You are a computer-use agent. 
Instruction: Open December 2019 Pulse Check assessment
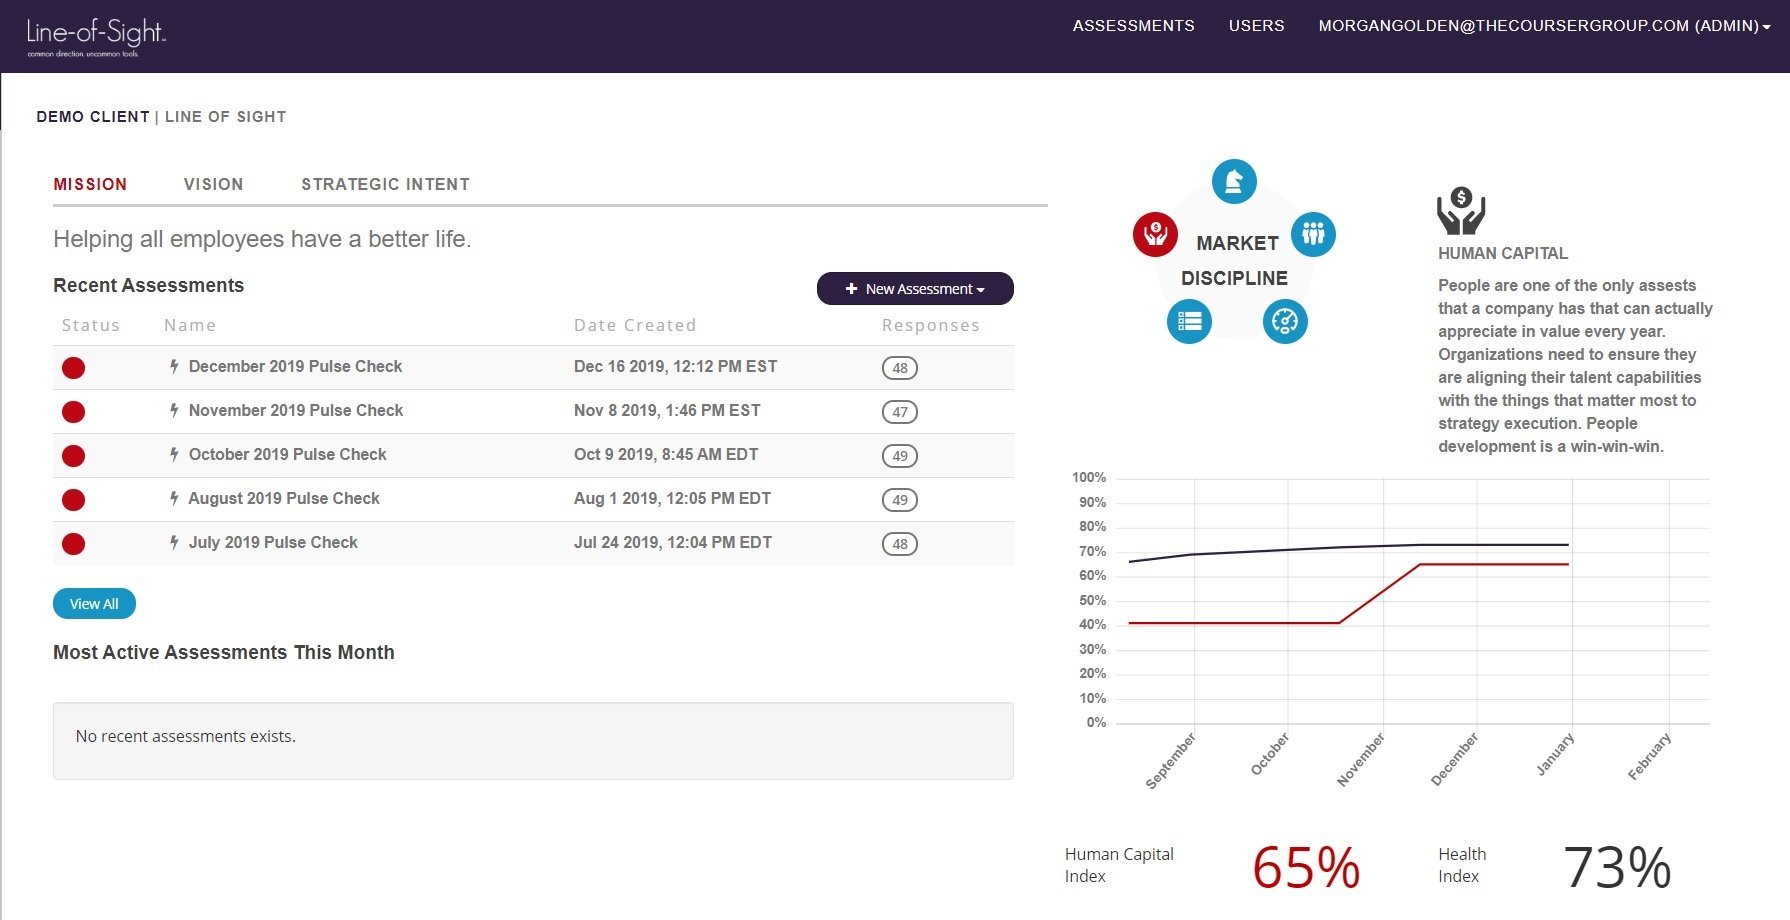[x=295, y=366]
